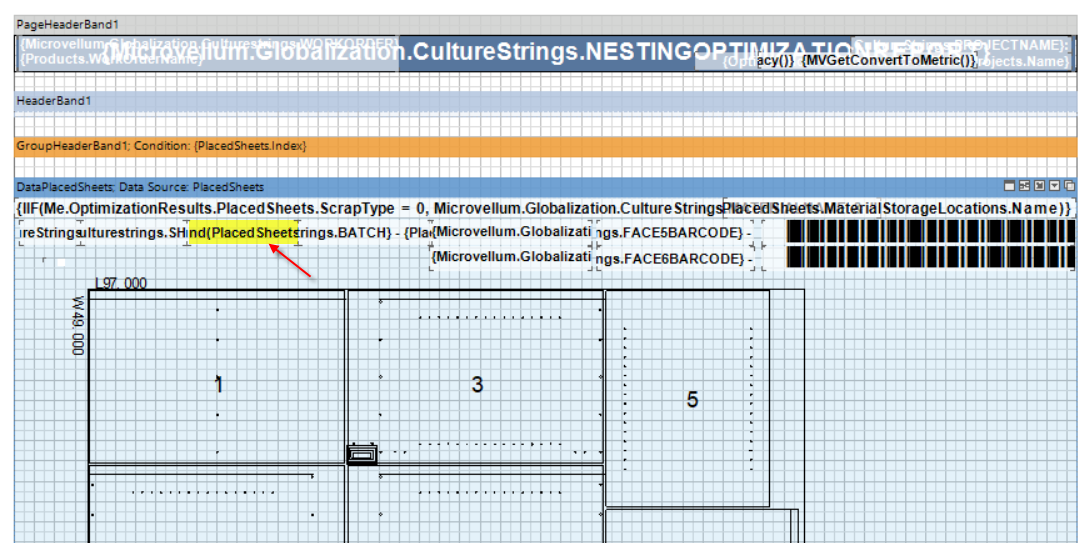1092x543 pixels.
Task: Select the MaterialStorageLocations.Name text component
Action: (896, 207)
